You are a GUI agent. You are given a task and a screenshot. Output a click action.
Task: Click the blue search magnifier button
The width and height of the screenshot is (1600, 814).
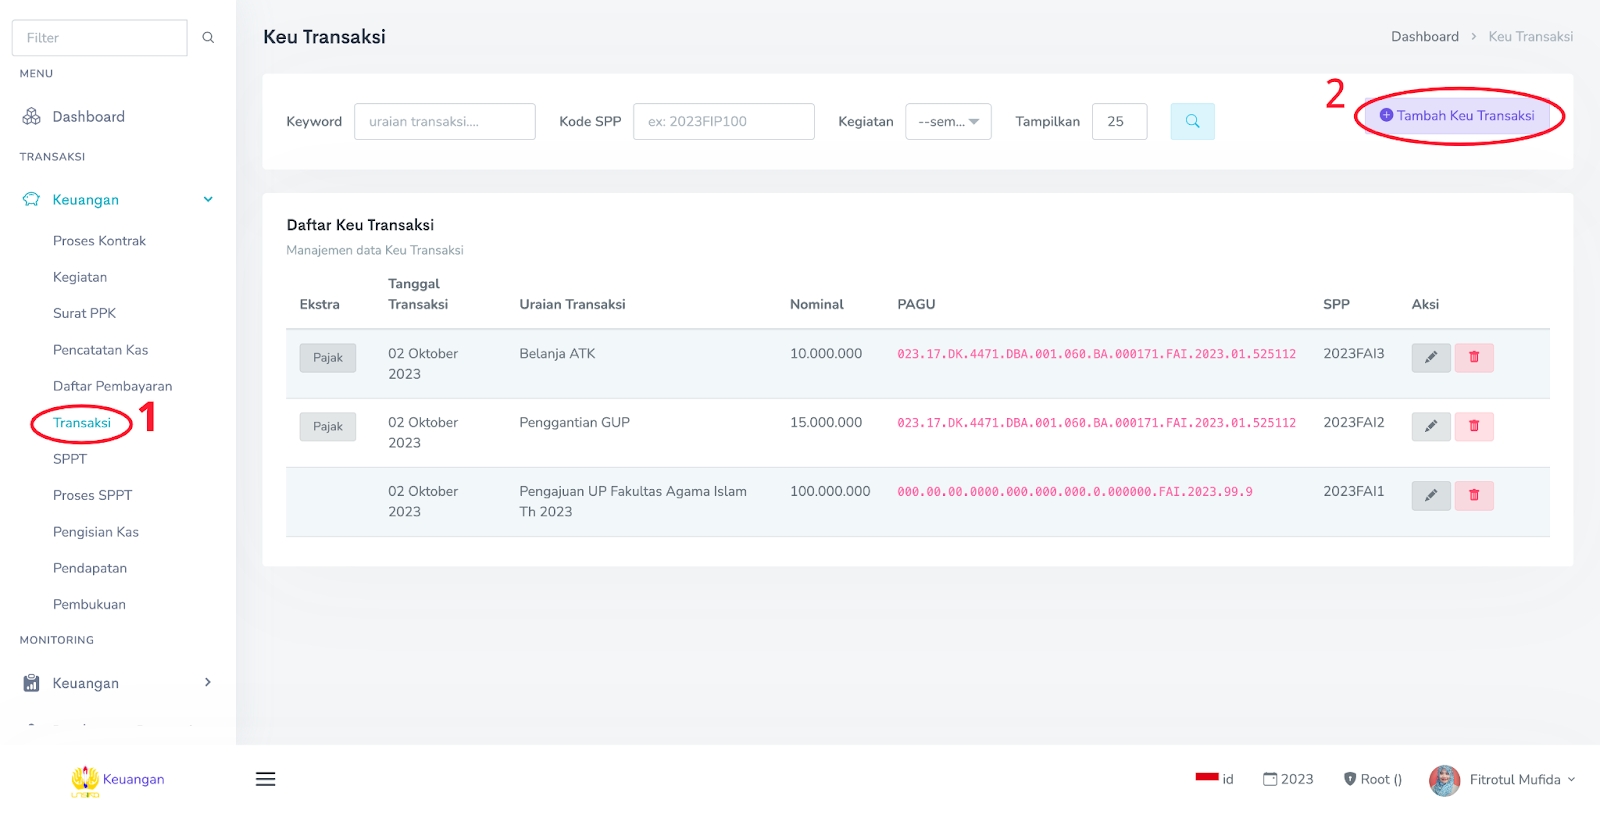point(1192,121)
